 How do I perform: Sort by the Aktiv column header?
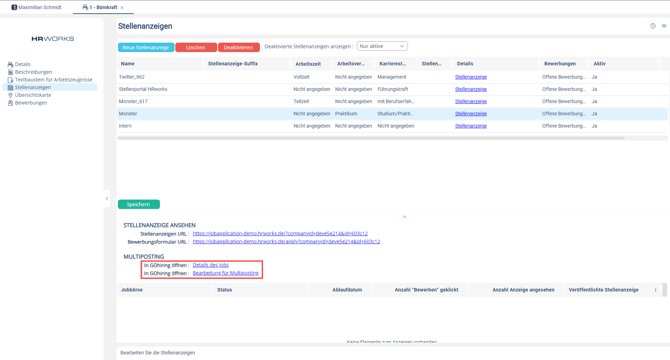599,64
